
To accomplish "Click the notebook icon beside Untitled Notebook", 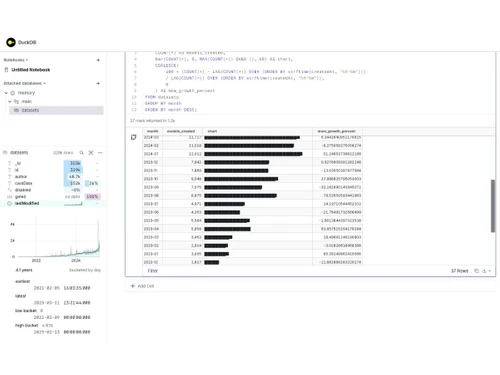I will click(6, 70).
